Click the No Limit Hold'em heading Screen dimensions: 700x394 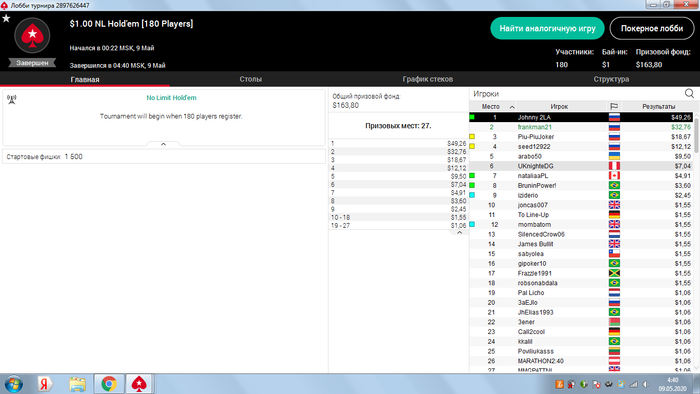(171, 98)
